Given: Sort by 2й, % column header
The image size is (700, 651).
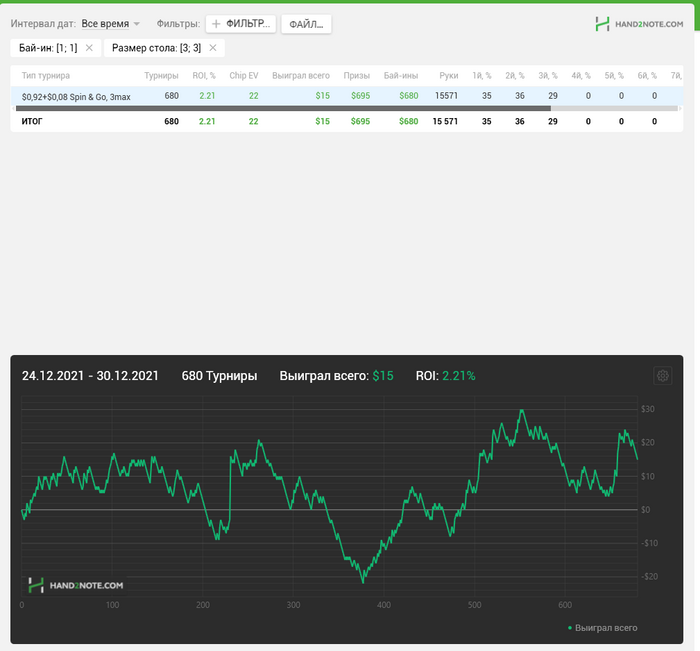Looking at the screenshot, I should coord(515,75).
